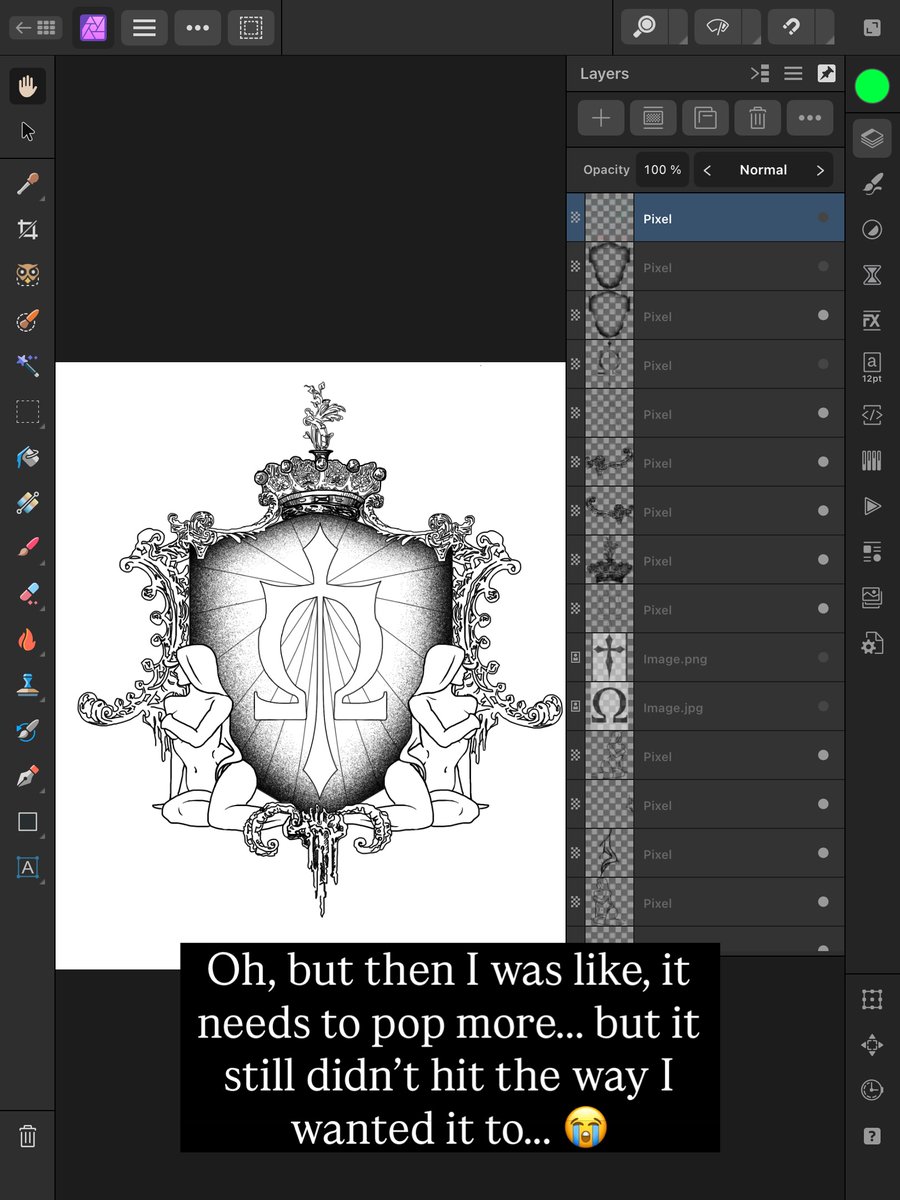Open the piano-keys studio icon

coord(872,460)
